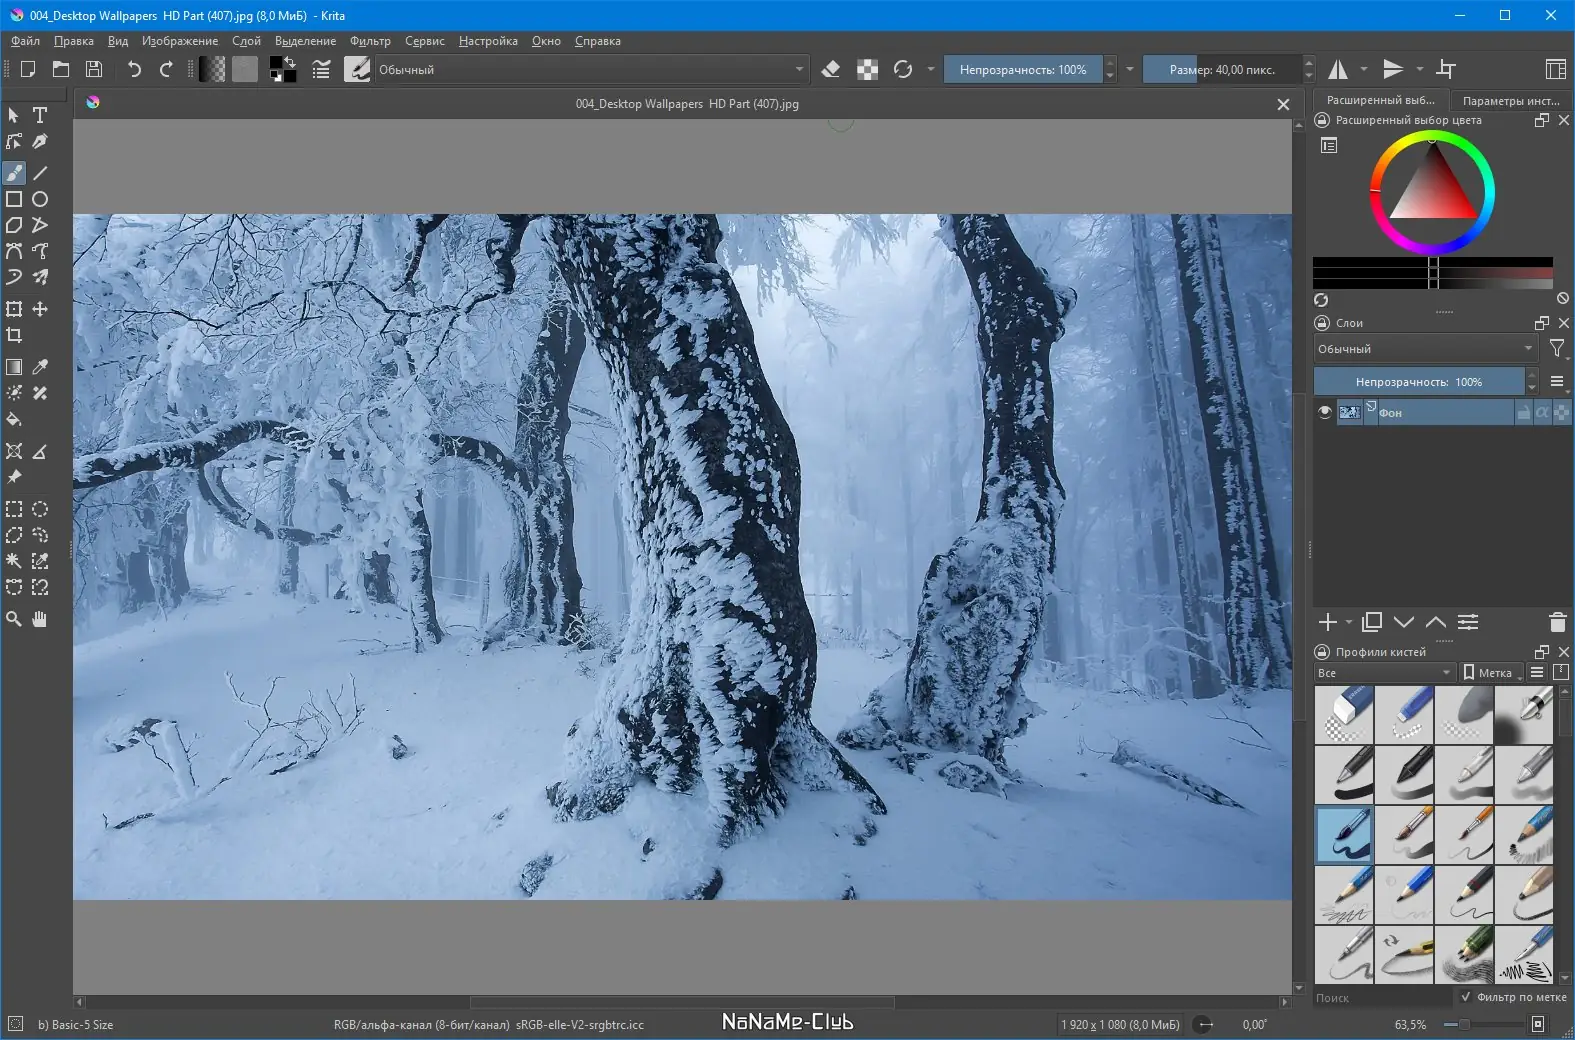Image resolution: width=1575 pixels, height=1040 pixels.
Task: Select the Crop tool
Action: [x=14, y=335]
